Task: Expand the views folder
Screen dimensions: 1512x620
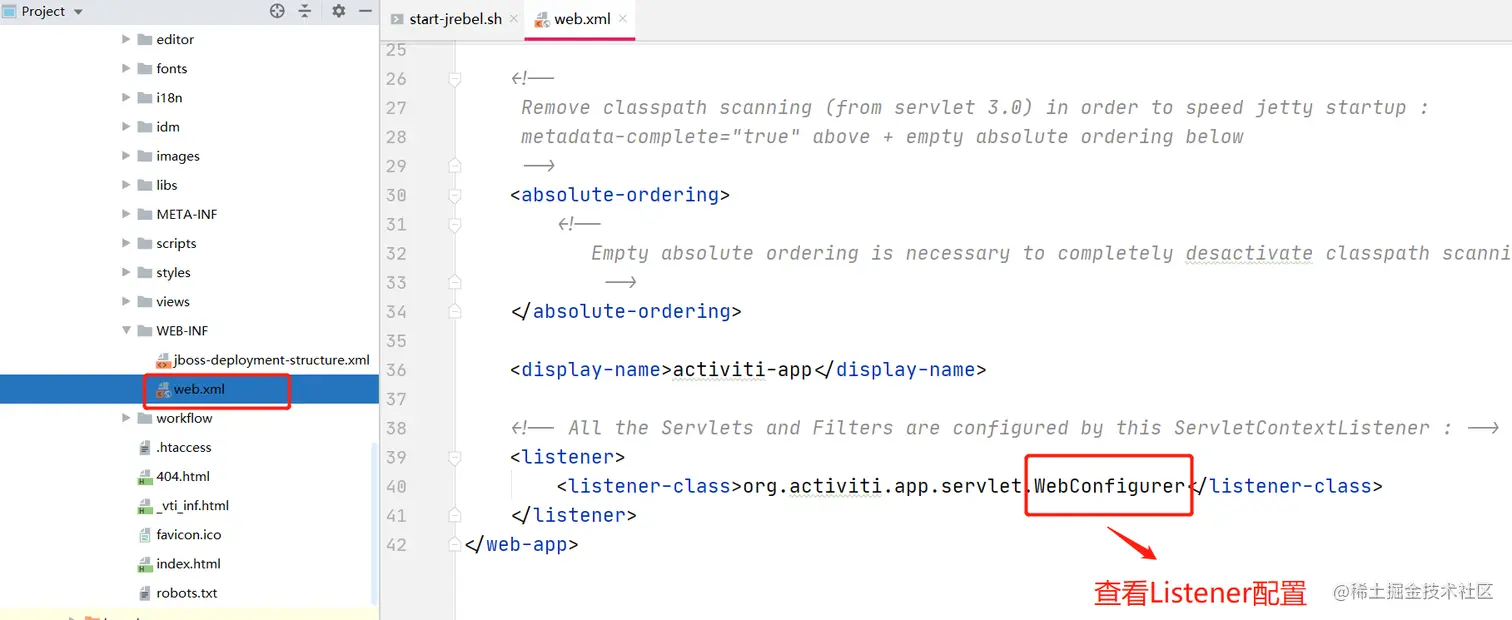Action: (x=126, y=301)
